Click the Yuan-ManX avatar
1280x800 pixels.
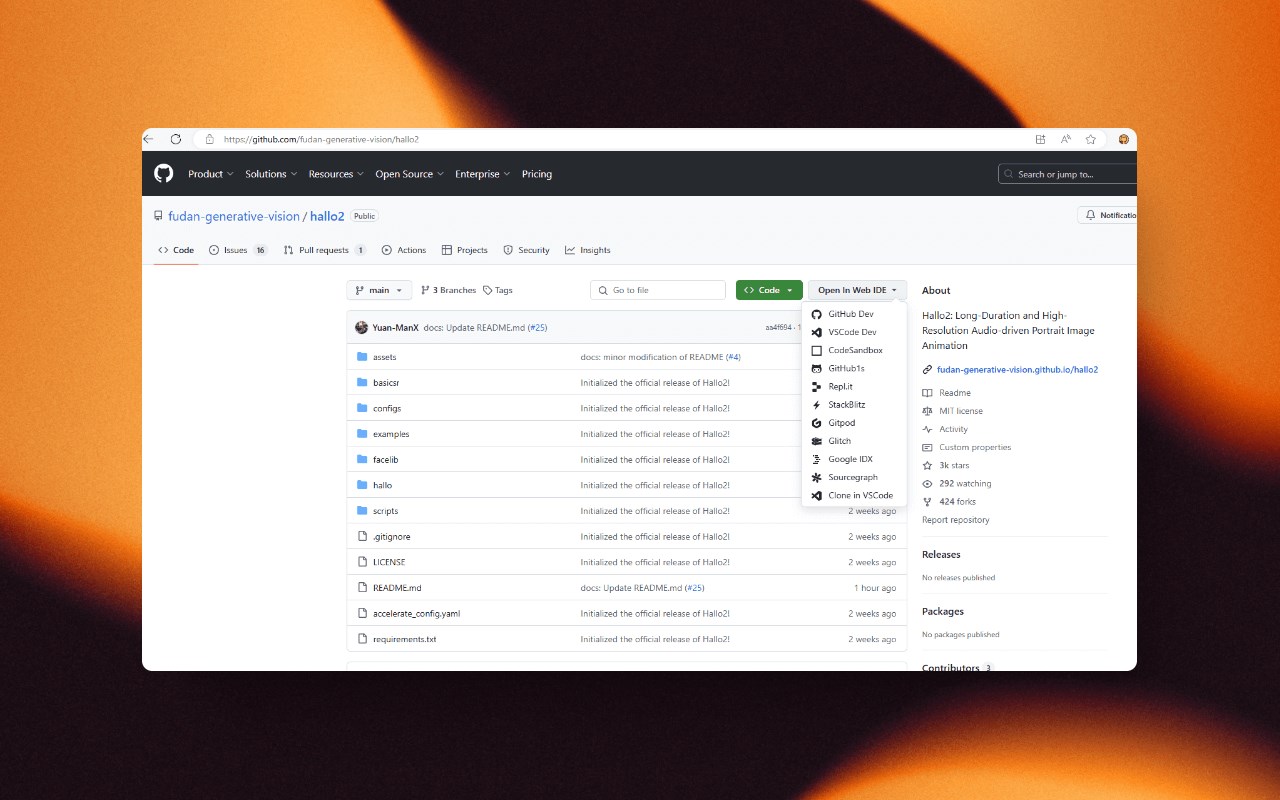click(x=362, y=327)
